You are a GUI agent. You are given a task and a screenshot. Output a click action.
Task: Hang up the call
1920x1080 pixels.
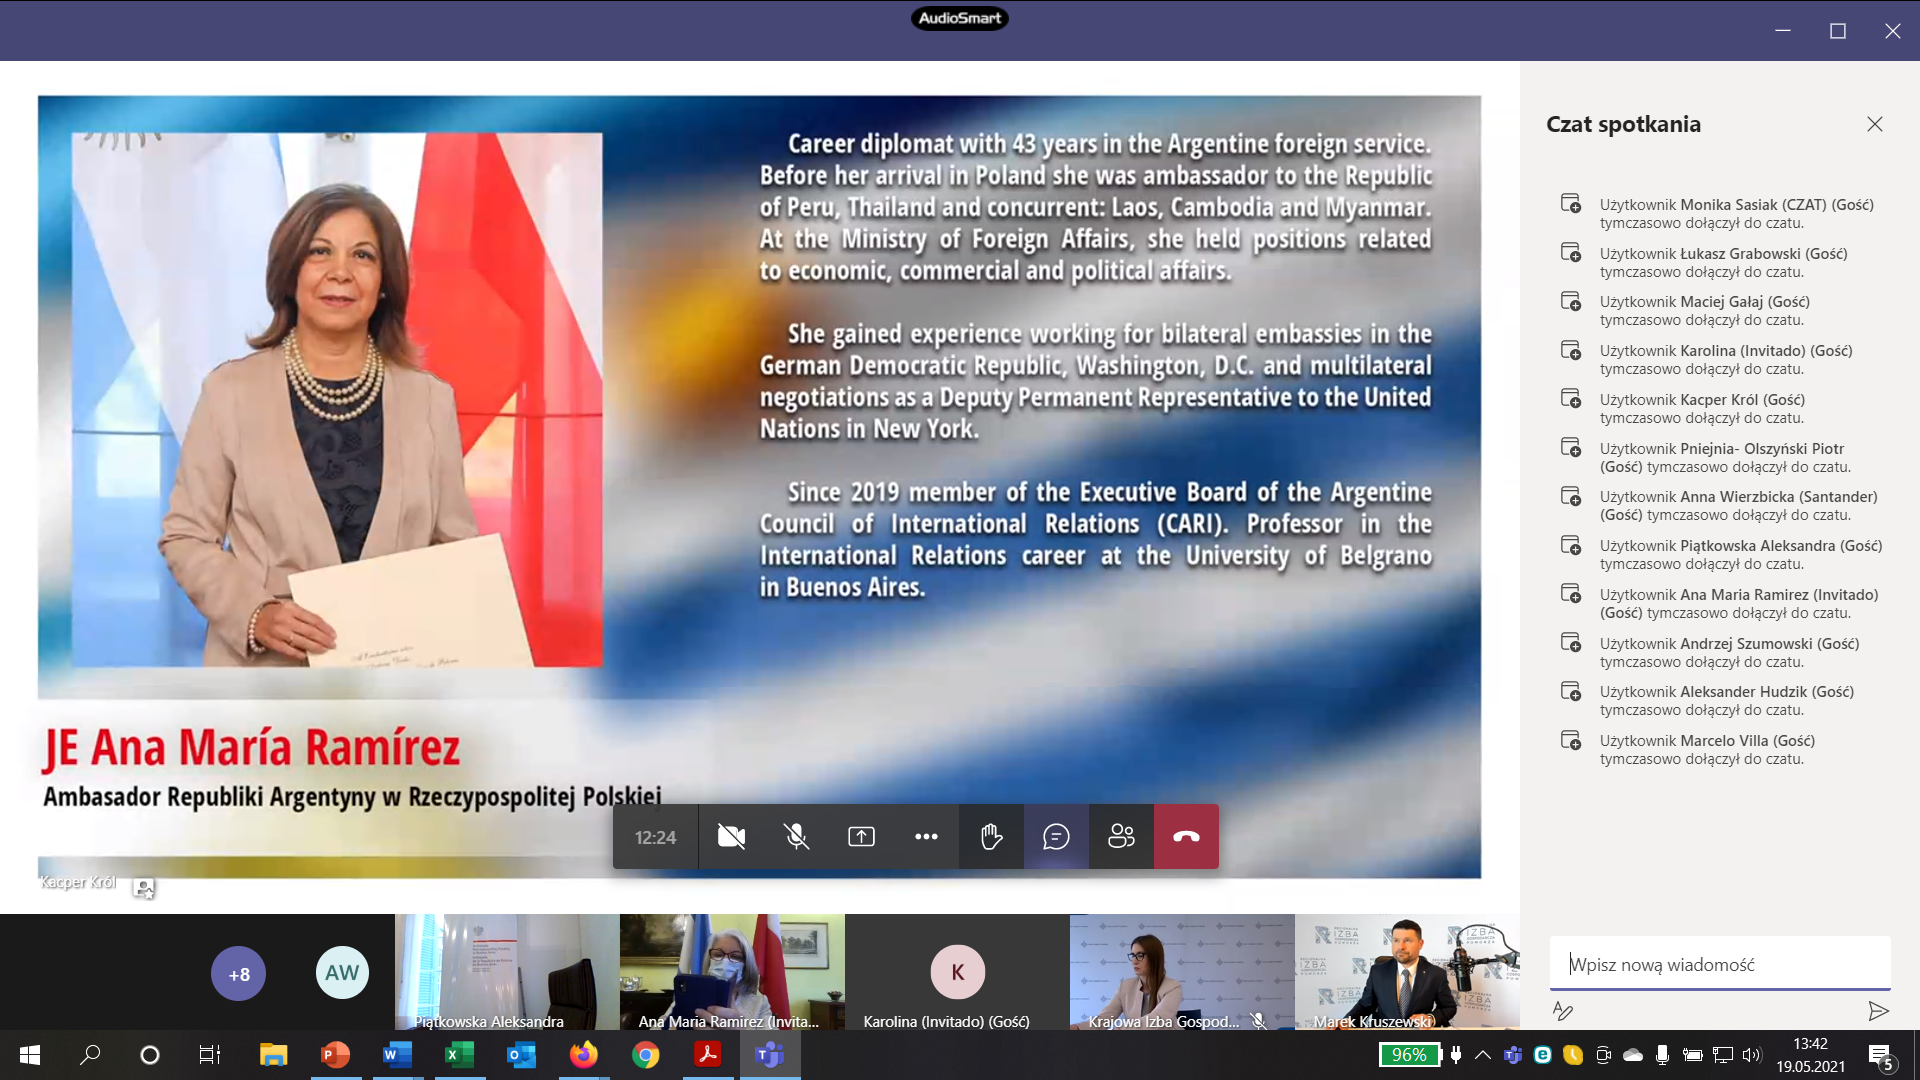[1186, 837]
